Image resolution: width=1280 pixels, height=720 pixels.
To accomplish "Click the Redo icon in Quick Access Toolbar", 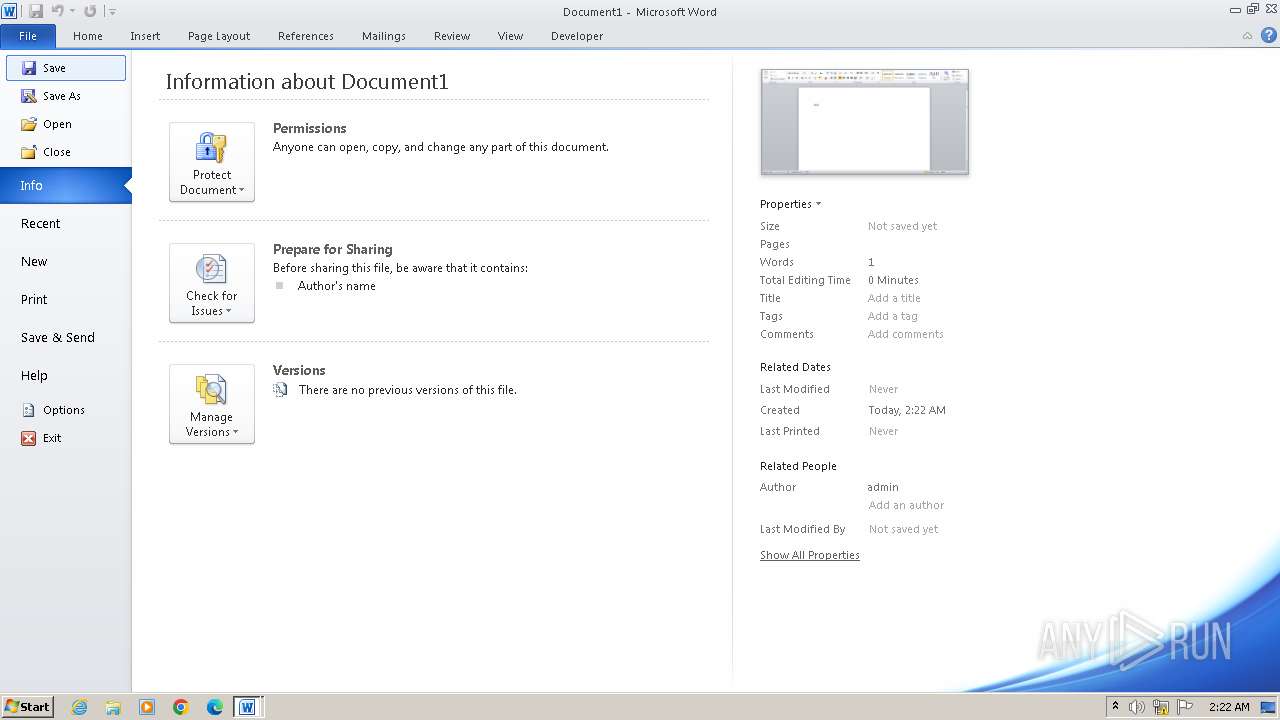I will 90,11.
